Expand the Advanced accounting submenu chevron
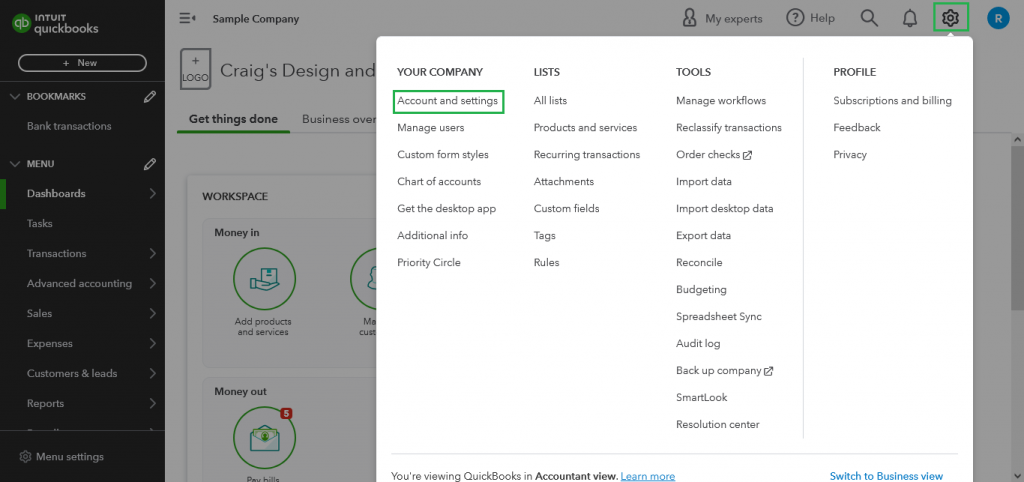 point(152,283)
